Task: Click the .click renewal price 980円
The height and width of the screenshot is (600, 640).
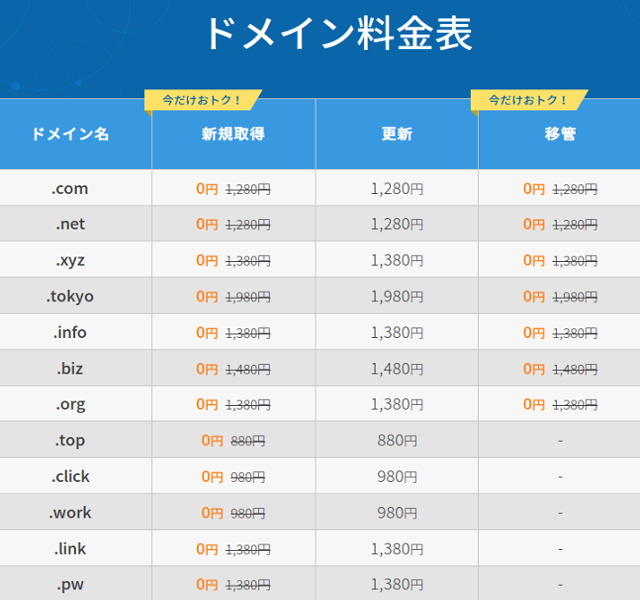Action: 397,476
